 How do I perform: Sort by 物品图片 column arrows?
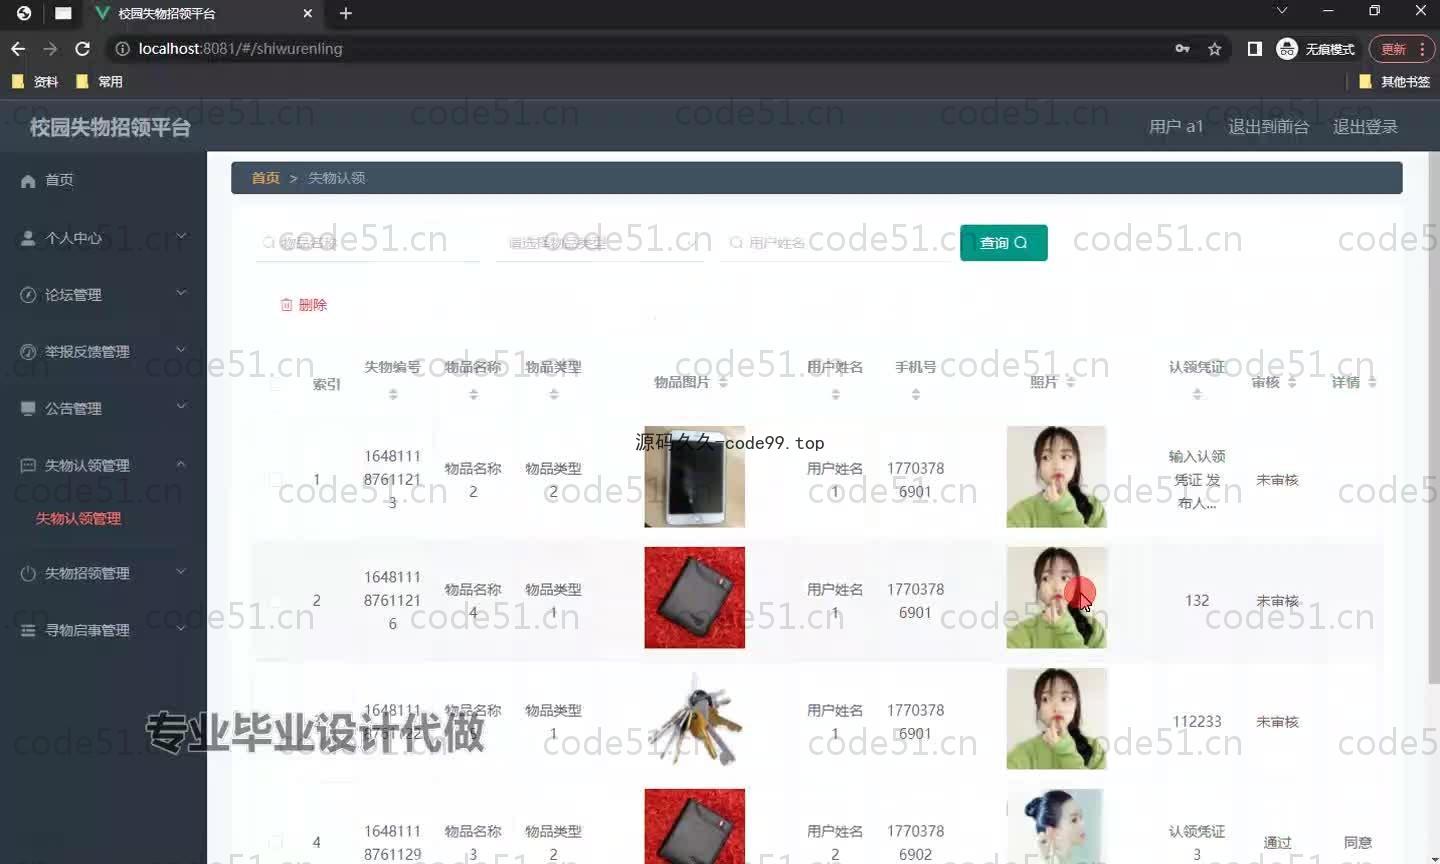[x=723, y=382]
